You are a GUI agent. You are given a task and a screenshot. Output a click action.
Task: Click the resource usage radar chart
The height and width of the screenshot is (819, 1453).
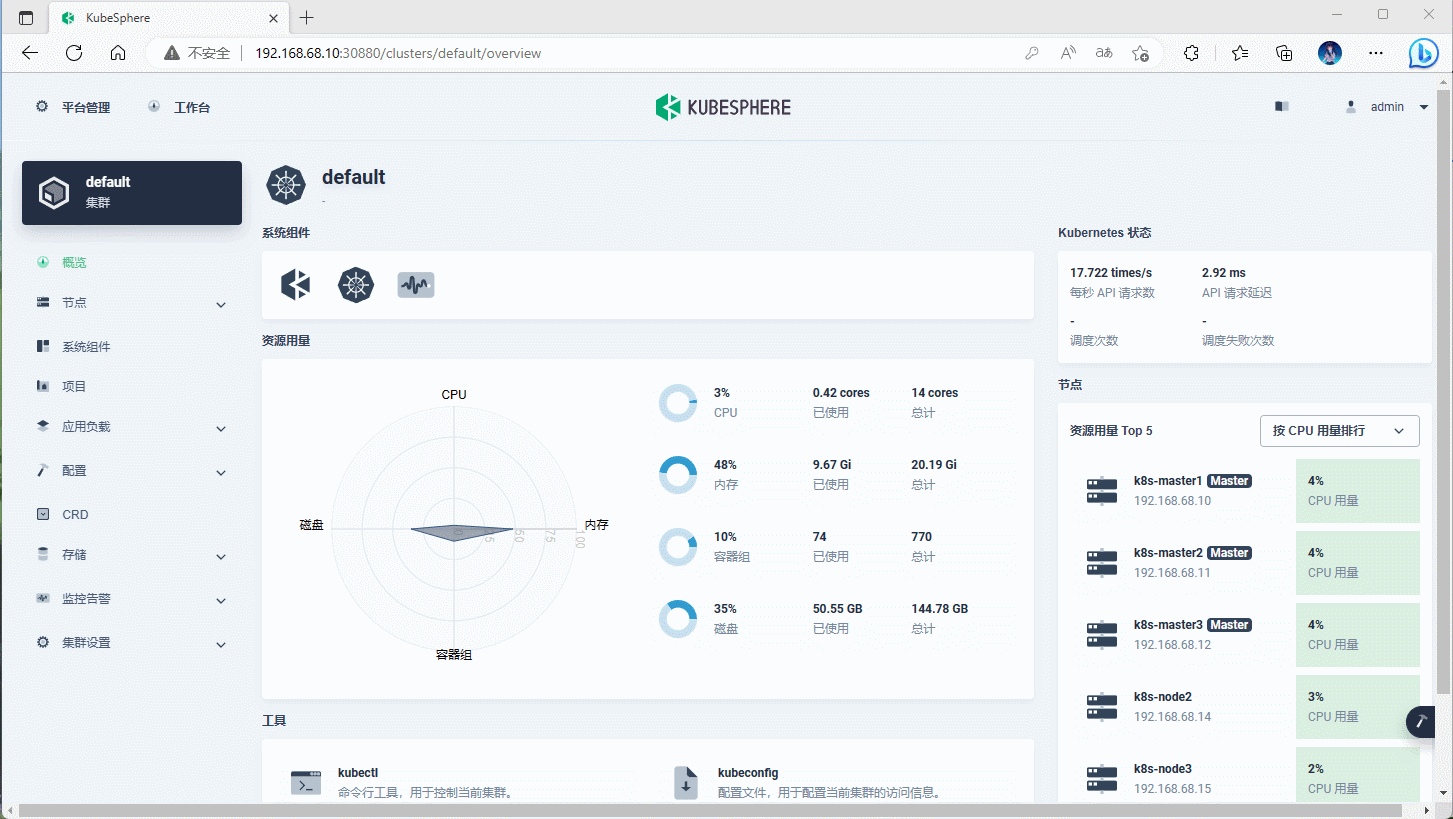[454, 529]
